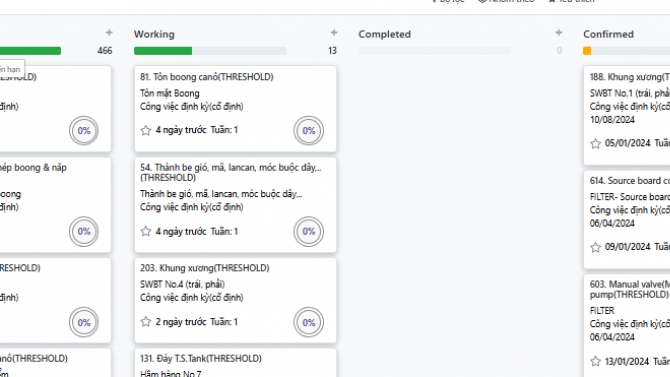Click 'Hầm hàng No.7' text on card 131
Screen dimensions: 670x377
170,373
